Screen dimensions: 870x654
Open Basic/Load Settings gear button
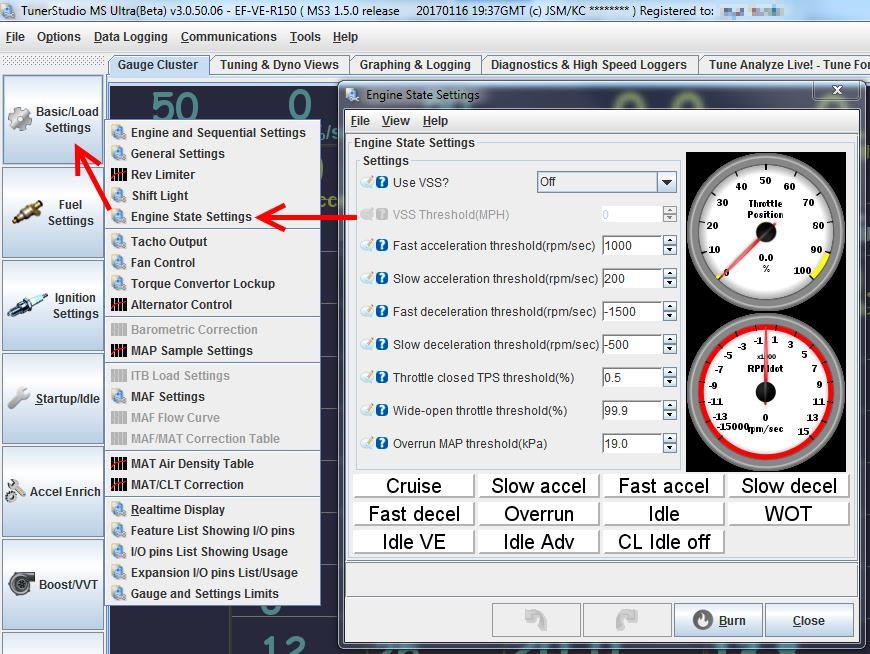[53, 119]
